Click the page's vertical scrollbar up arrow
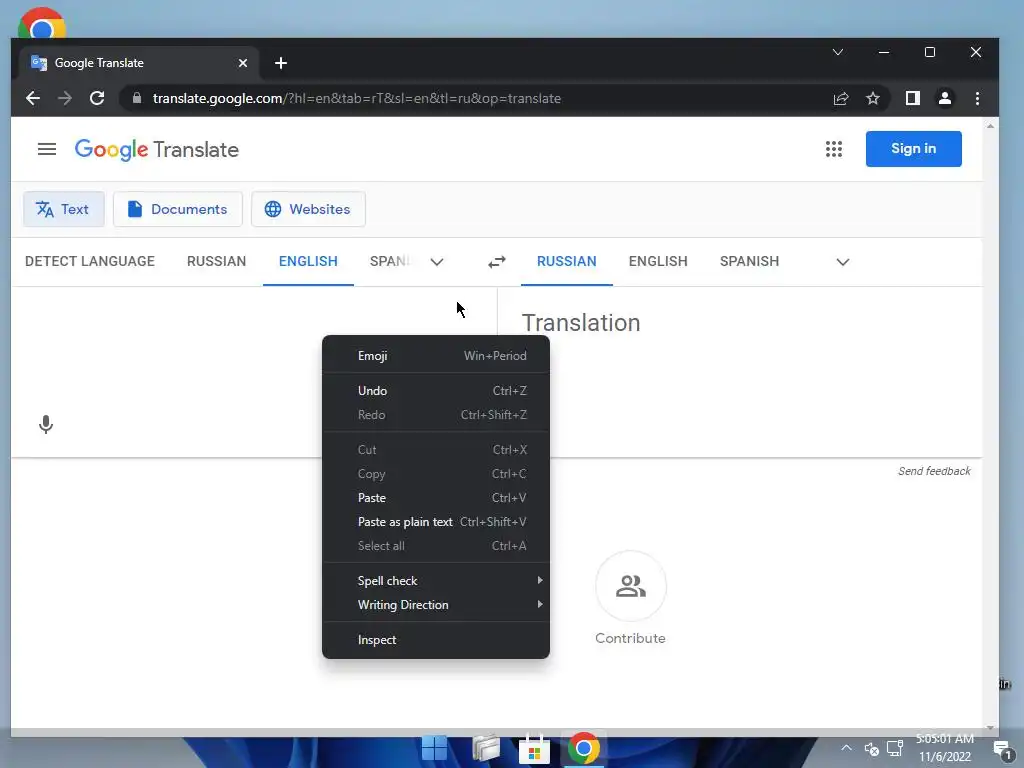 click(990, 126)
